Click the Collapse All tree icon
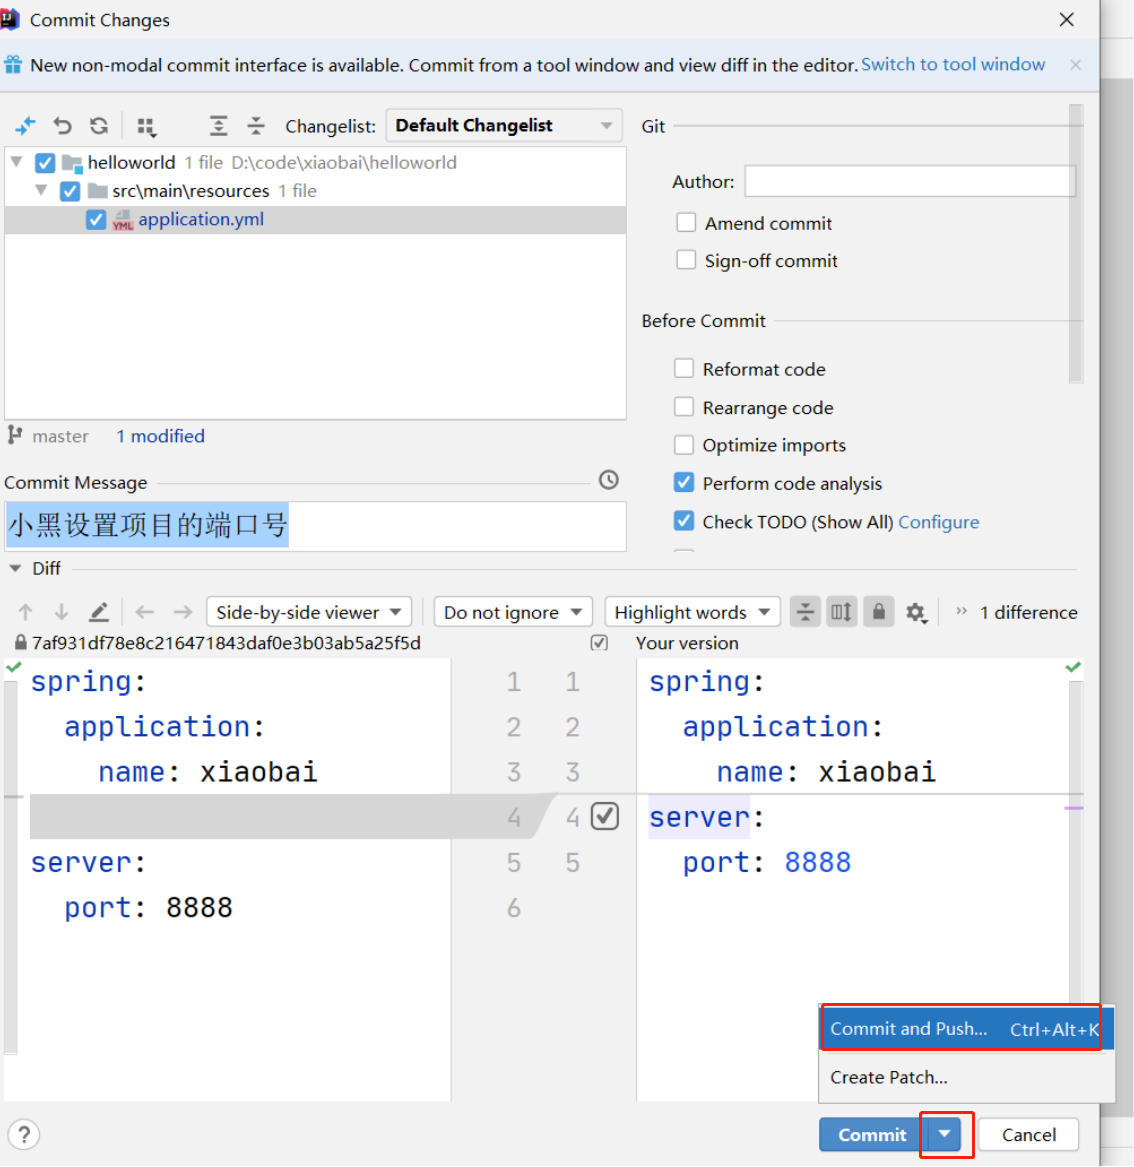Screen dimensions: 1134x1167 (256, 126)
